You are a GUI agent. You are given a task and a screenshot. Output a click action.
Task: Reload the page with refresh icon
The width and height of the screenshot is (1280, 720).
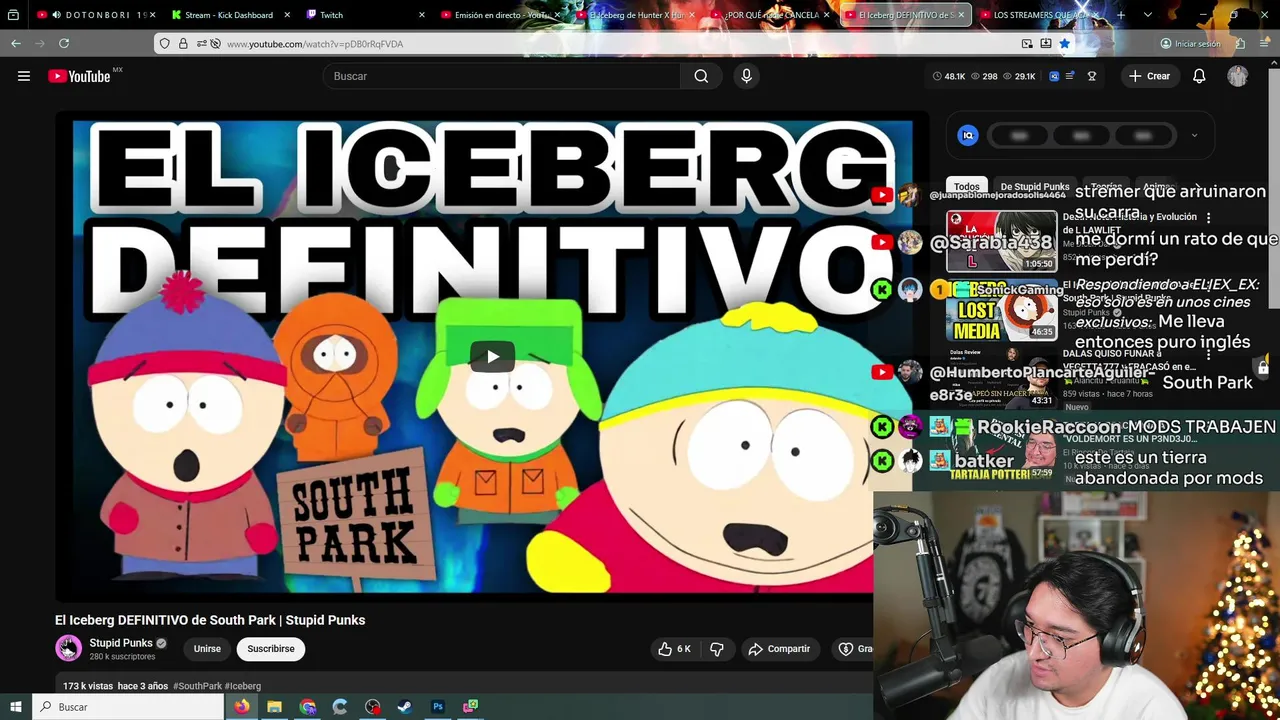tap(64, 44)
